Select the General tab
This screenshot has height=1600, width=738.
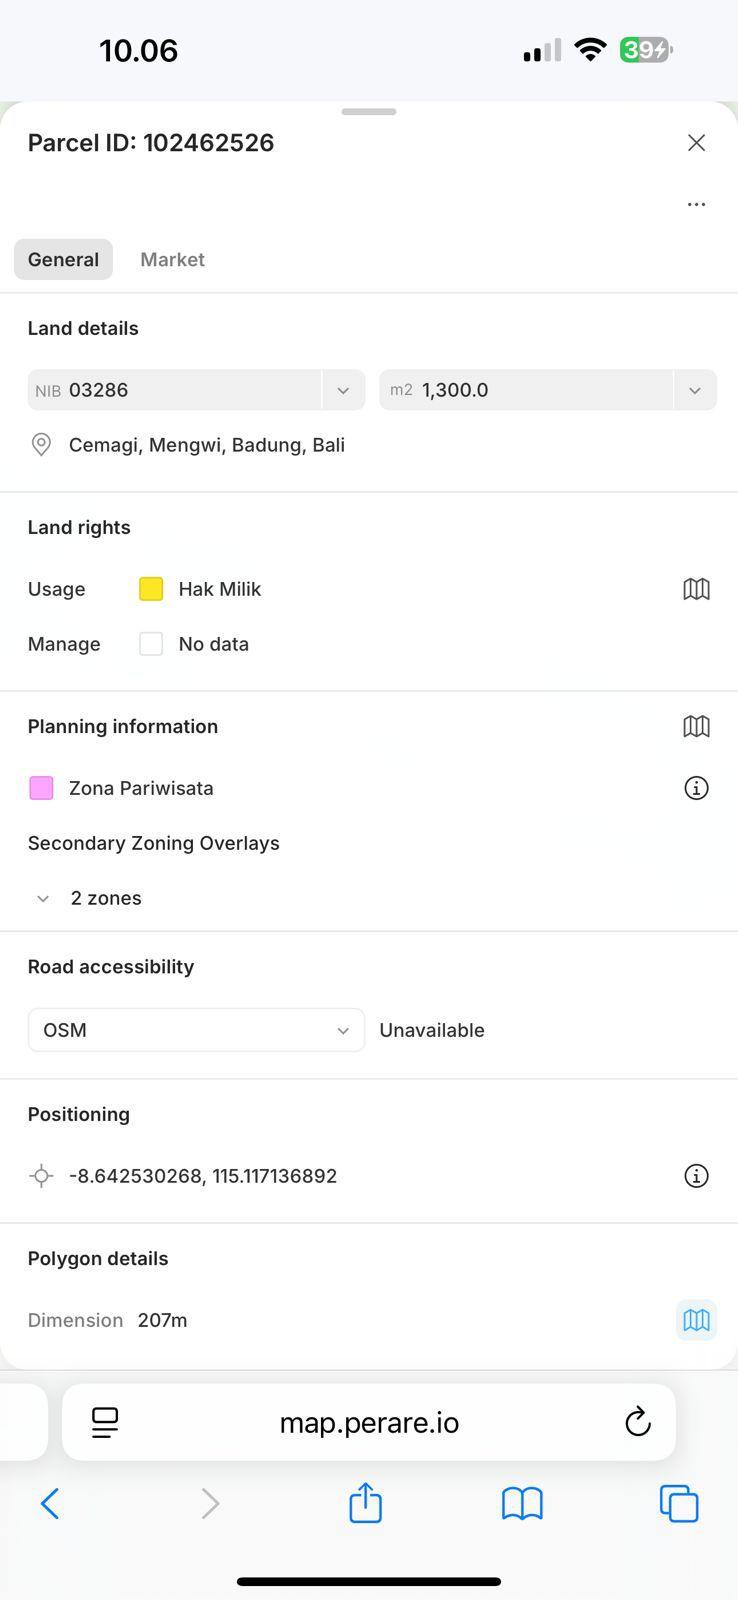pos(63,260)
